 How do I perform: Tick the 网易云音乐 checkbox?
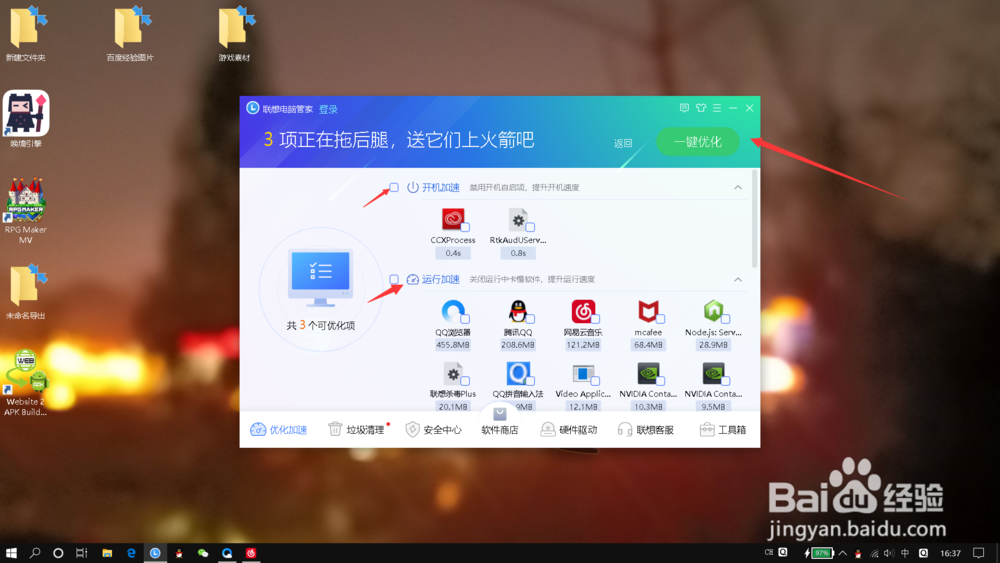pyautogui.click(x=596, y=319)
